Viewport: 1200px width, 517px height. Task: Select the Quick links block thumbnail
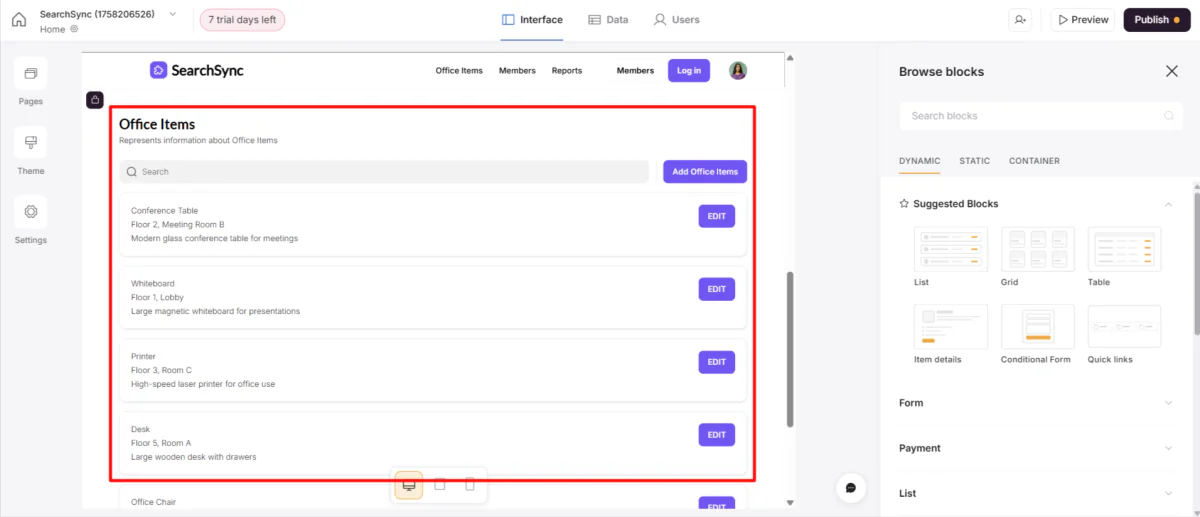pyautogui.click(x=1124, y=327)
